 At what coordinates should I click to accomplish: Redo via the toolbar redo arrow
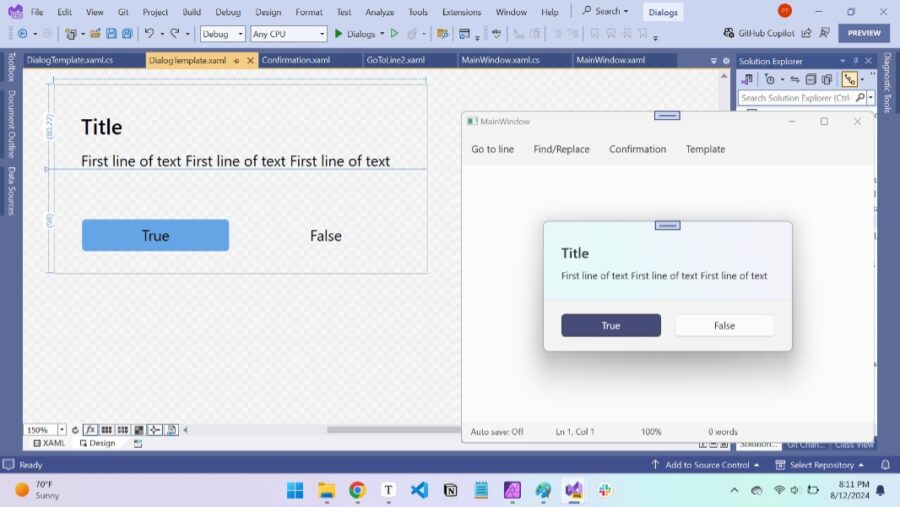175,33
